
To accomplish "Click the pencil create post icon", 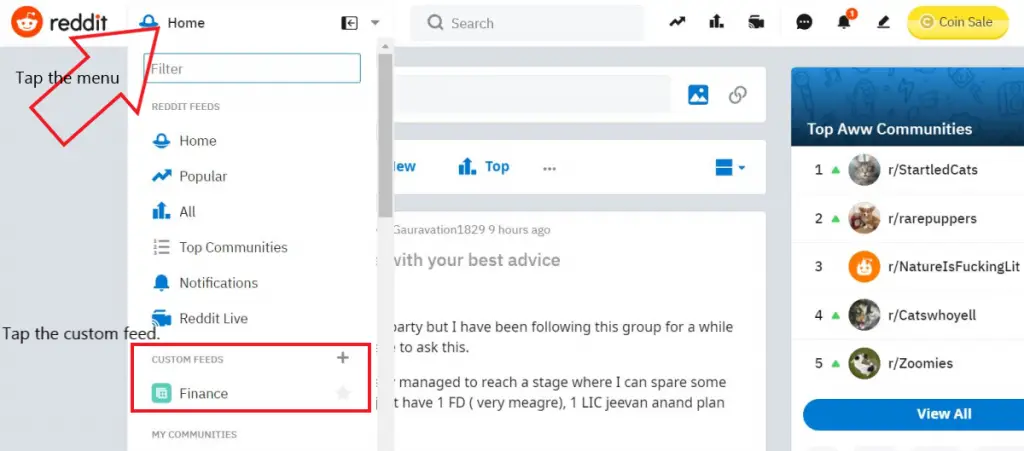I will point(883,22).
